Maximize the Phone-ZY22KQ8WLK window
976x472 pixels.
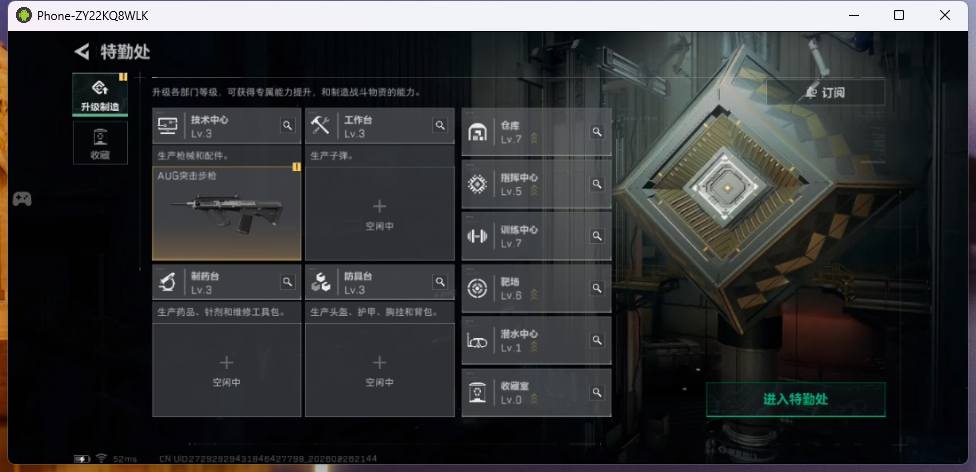click(899, 15)
